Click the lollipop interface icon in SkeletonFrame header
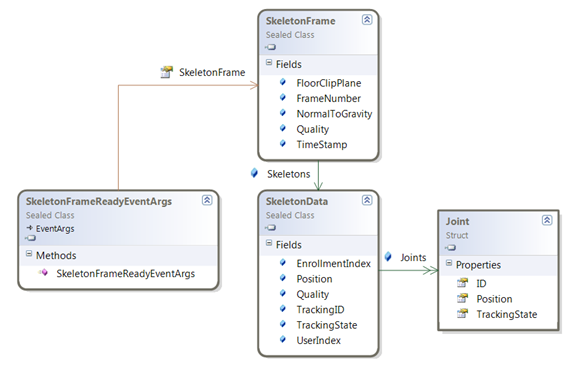This screenshot has height=366, width=576. point(271,47)
